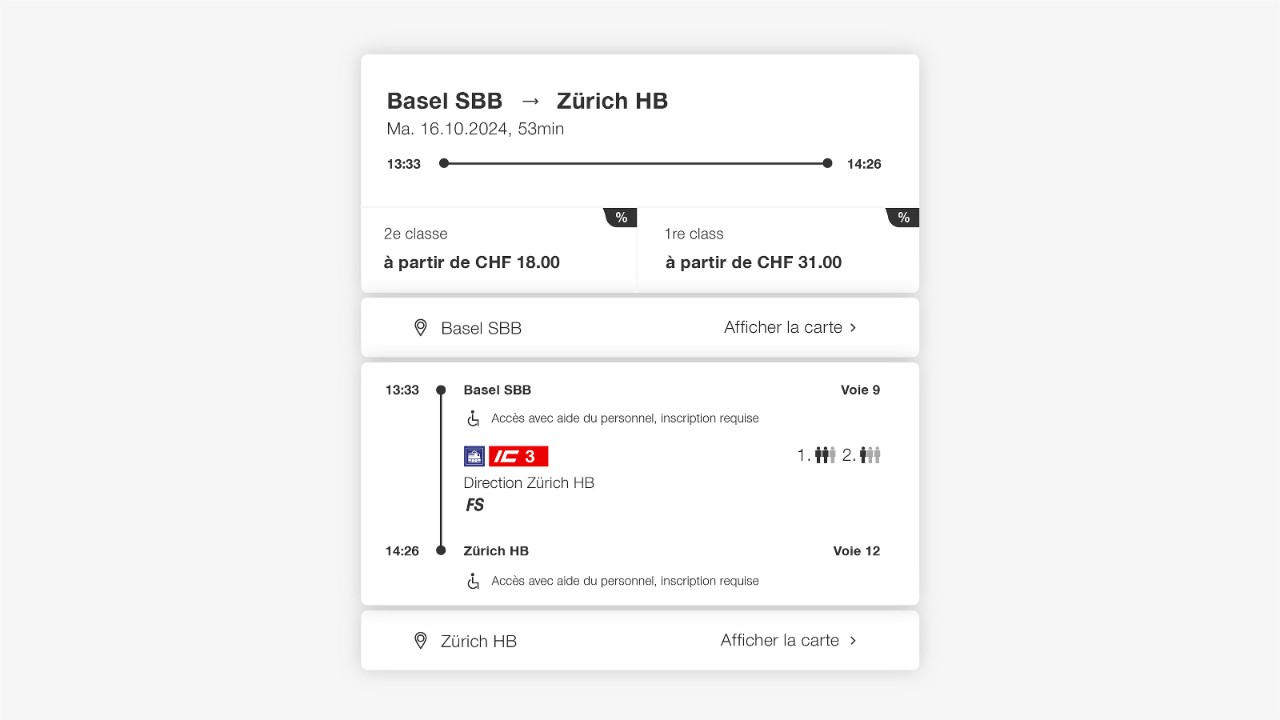Image resolution: width=1280 pixels, height=720 pixels.
Task: Open 'Afficher la carte' for Basel SBB
Action: click(783, 328)
